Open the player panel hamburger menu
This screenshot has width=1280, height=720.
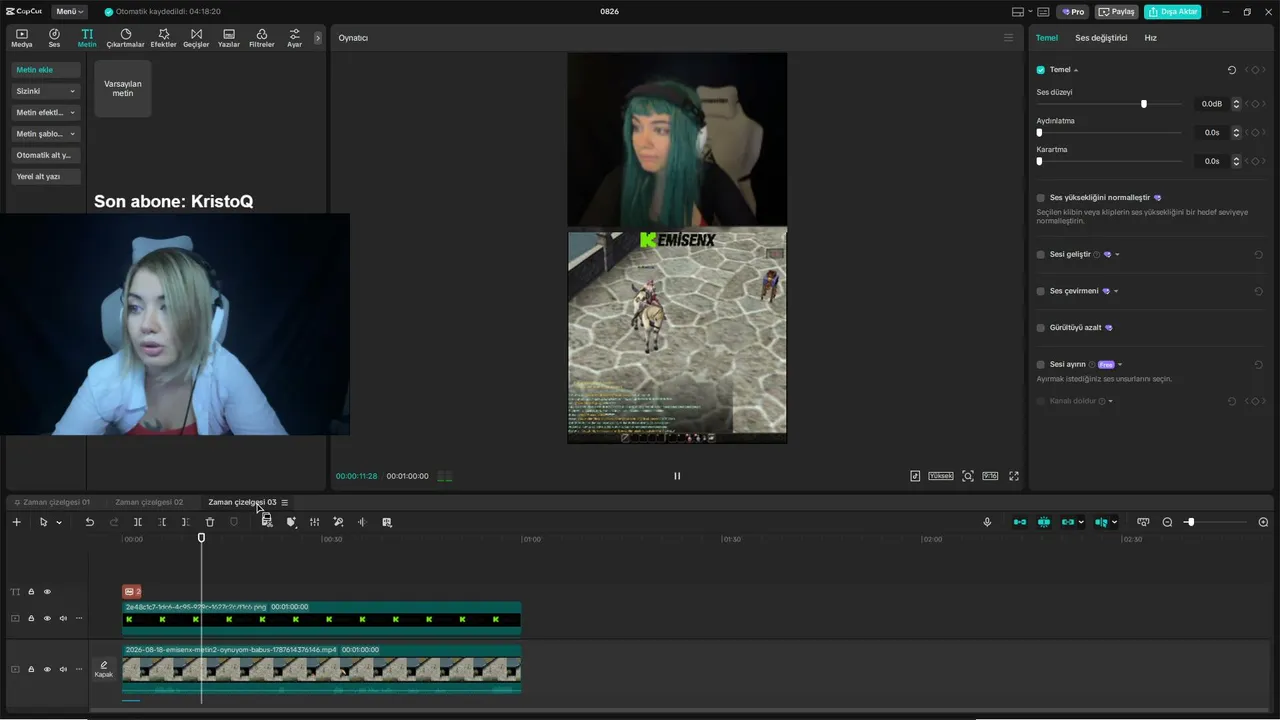(1008, 38)
